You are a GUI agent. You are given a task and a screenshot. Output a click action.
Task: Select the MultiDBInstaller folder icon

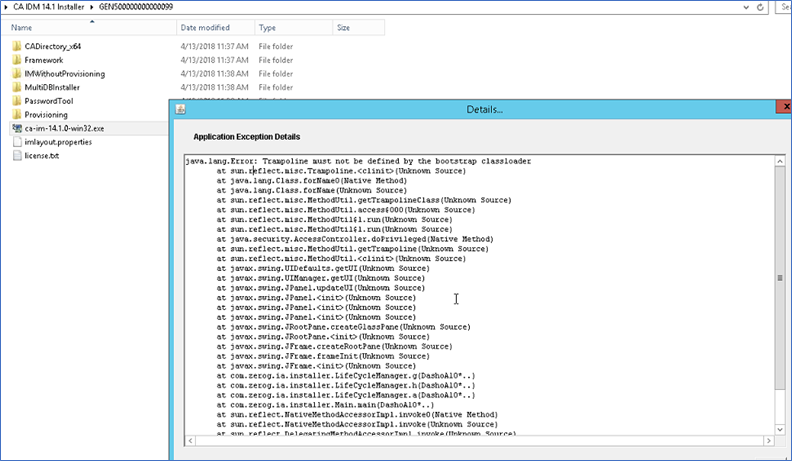[x=17, y=87]
